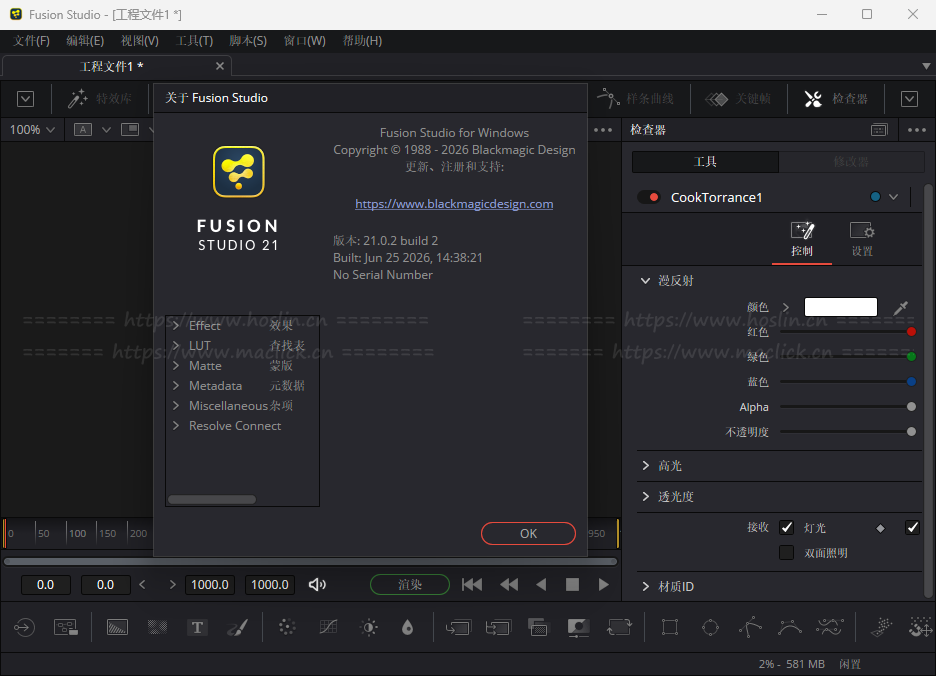Expand the Metadata category
936x676 pixels.
coord(176,385)
